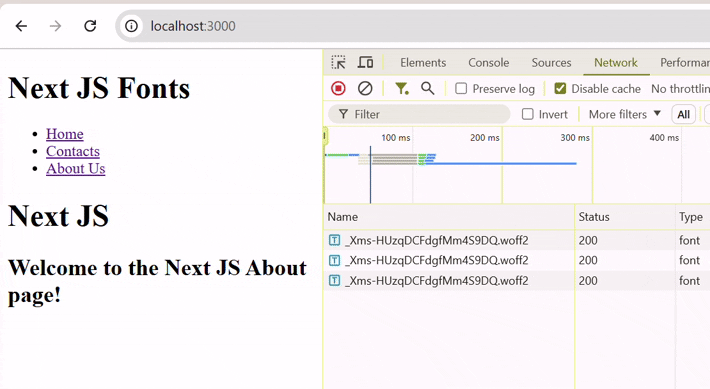Select the first _Xms-HUzqDCFdgfMm4S9DQ.woff2 request name
Viewport: 710px width, 389px height.
(437, 240)
